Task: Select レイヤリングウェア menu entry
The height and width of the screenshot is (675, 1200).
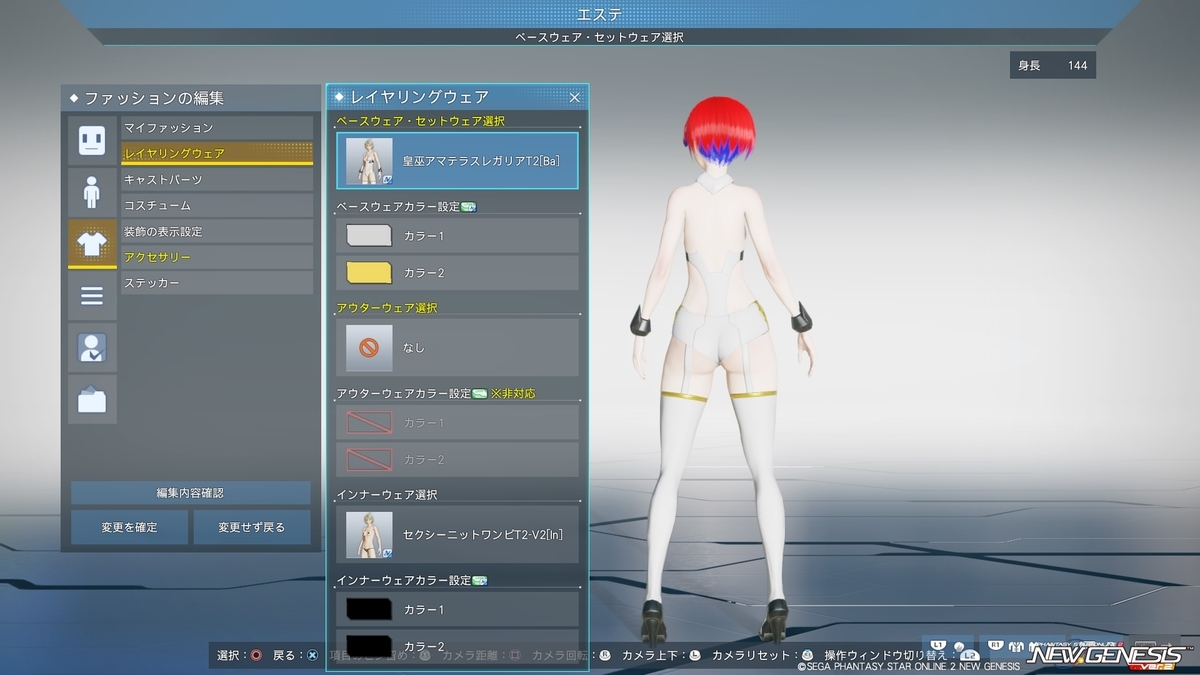Action: pyautogui.click(x=217, y=154)
